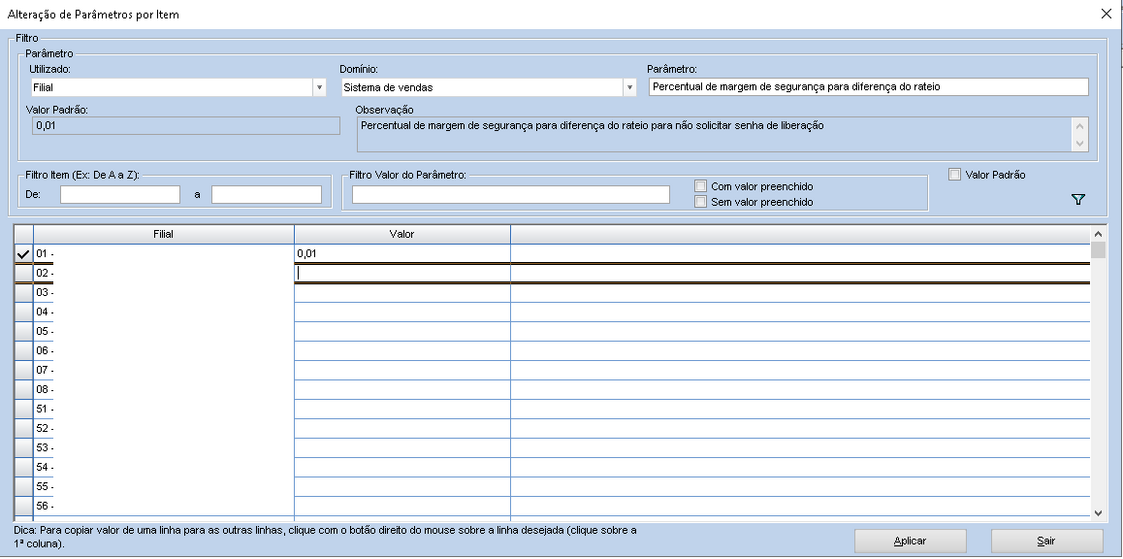Select the row selector for filial 04
The height and width of the screenshot is (559, 1123).
pyautogui.click(x=24, y=312)
